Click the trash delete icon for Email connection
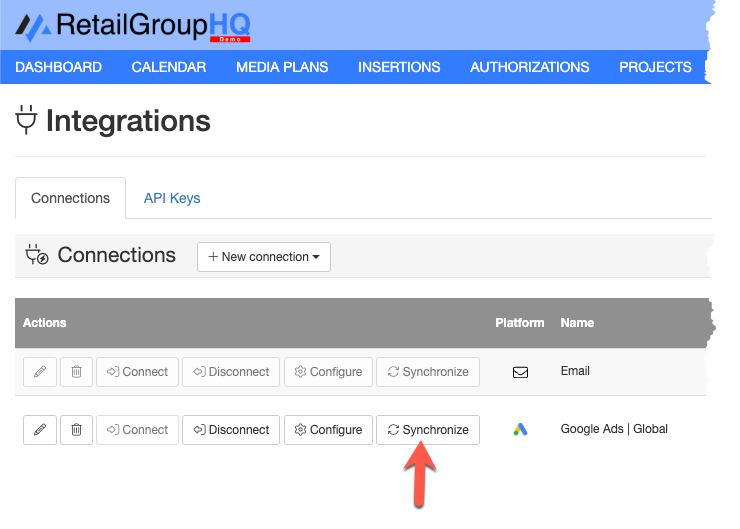The width and height of the screenshot is (740, 529). pos(76,372)
